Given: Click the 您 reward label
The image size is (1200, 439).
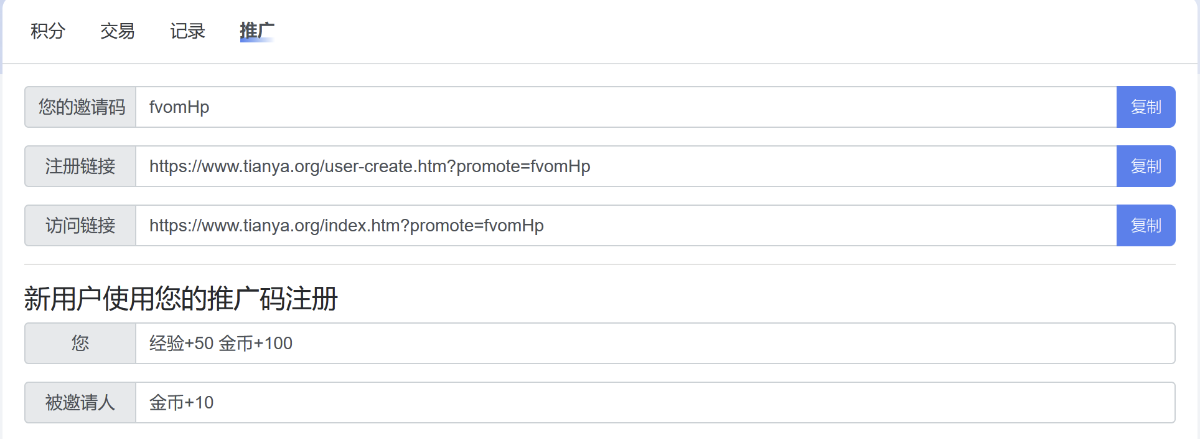Looking at the screenshot, I should pos(80,343).
